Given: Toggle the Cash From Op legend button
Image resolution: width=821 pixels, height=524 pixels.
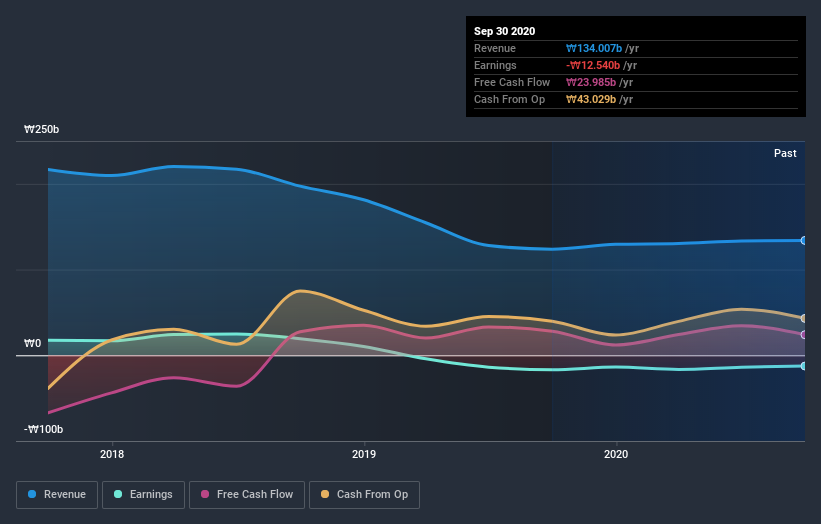Looking at the screenshot, I should click(x=364, y=495).
